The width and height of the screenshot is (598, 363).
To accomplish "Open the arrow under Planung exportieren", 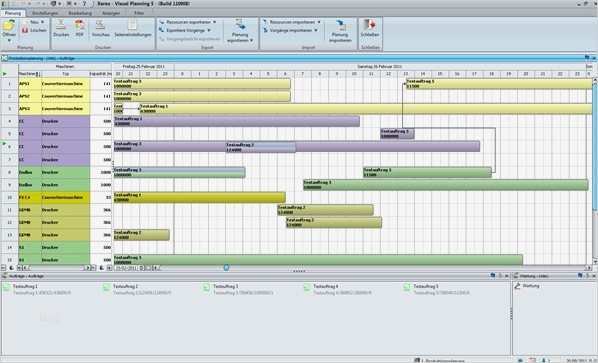I will point(251,40).
